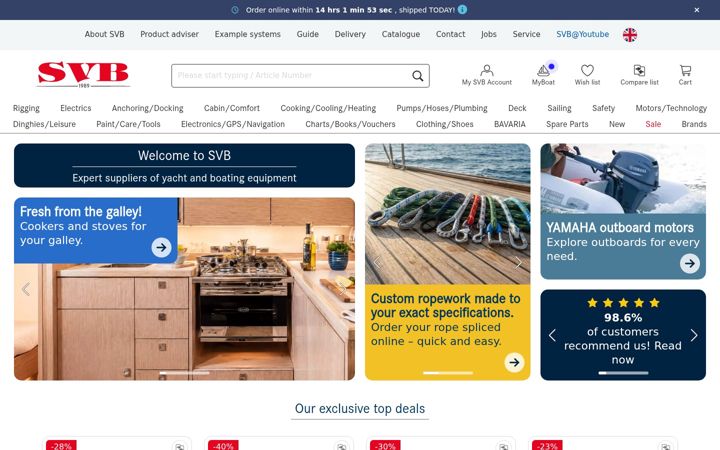Show previous slide in galley carousel
The image size is (720, 450).
(26, 289)
